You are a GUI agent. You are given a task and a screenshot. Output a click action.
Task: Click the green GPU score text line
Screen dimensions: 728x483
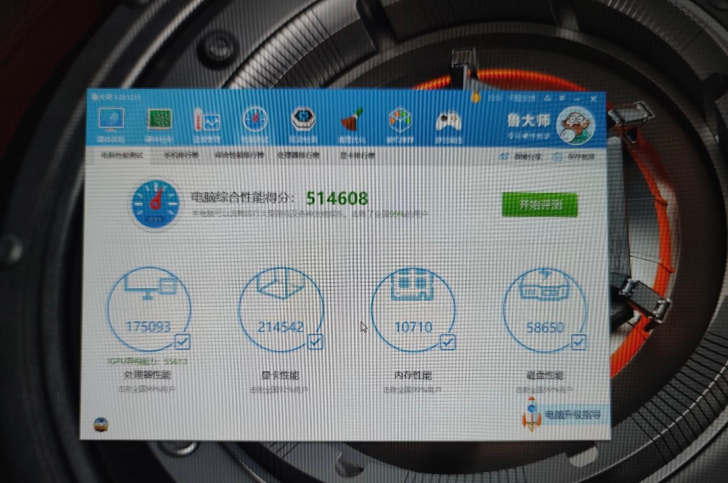point(147,361)
